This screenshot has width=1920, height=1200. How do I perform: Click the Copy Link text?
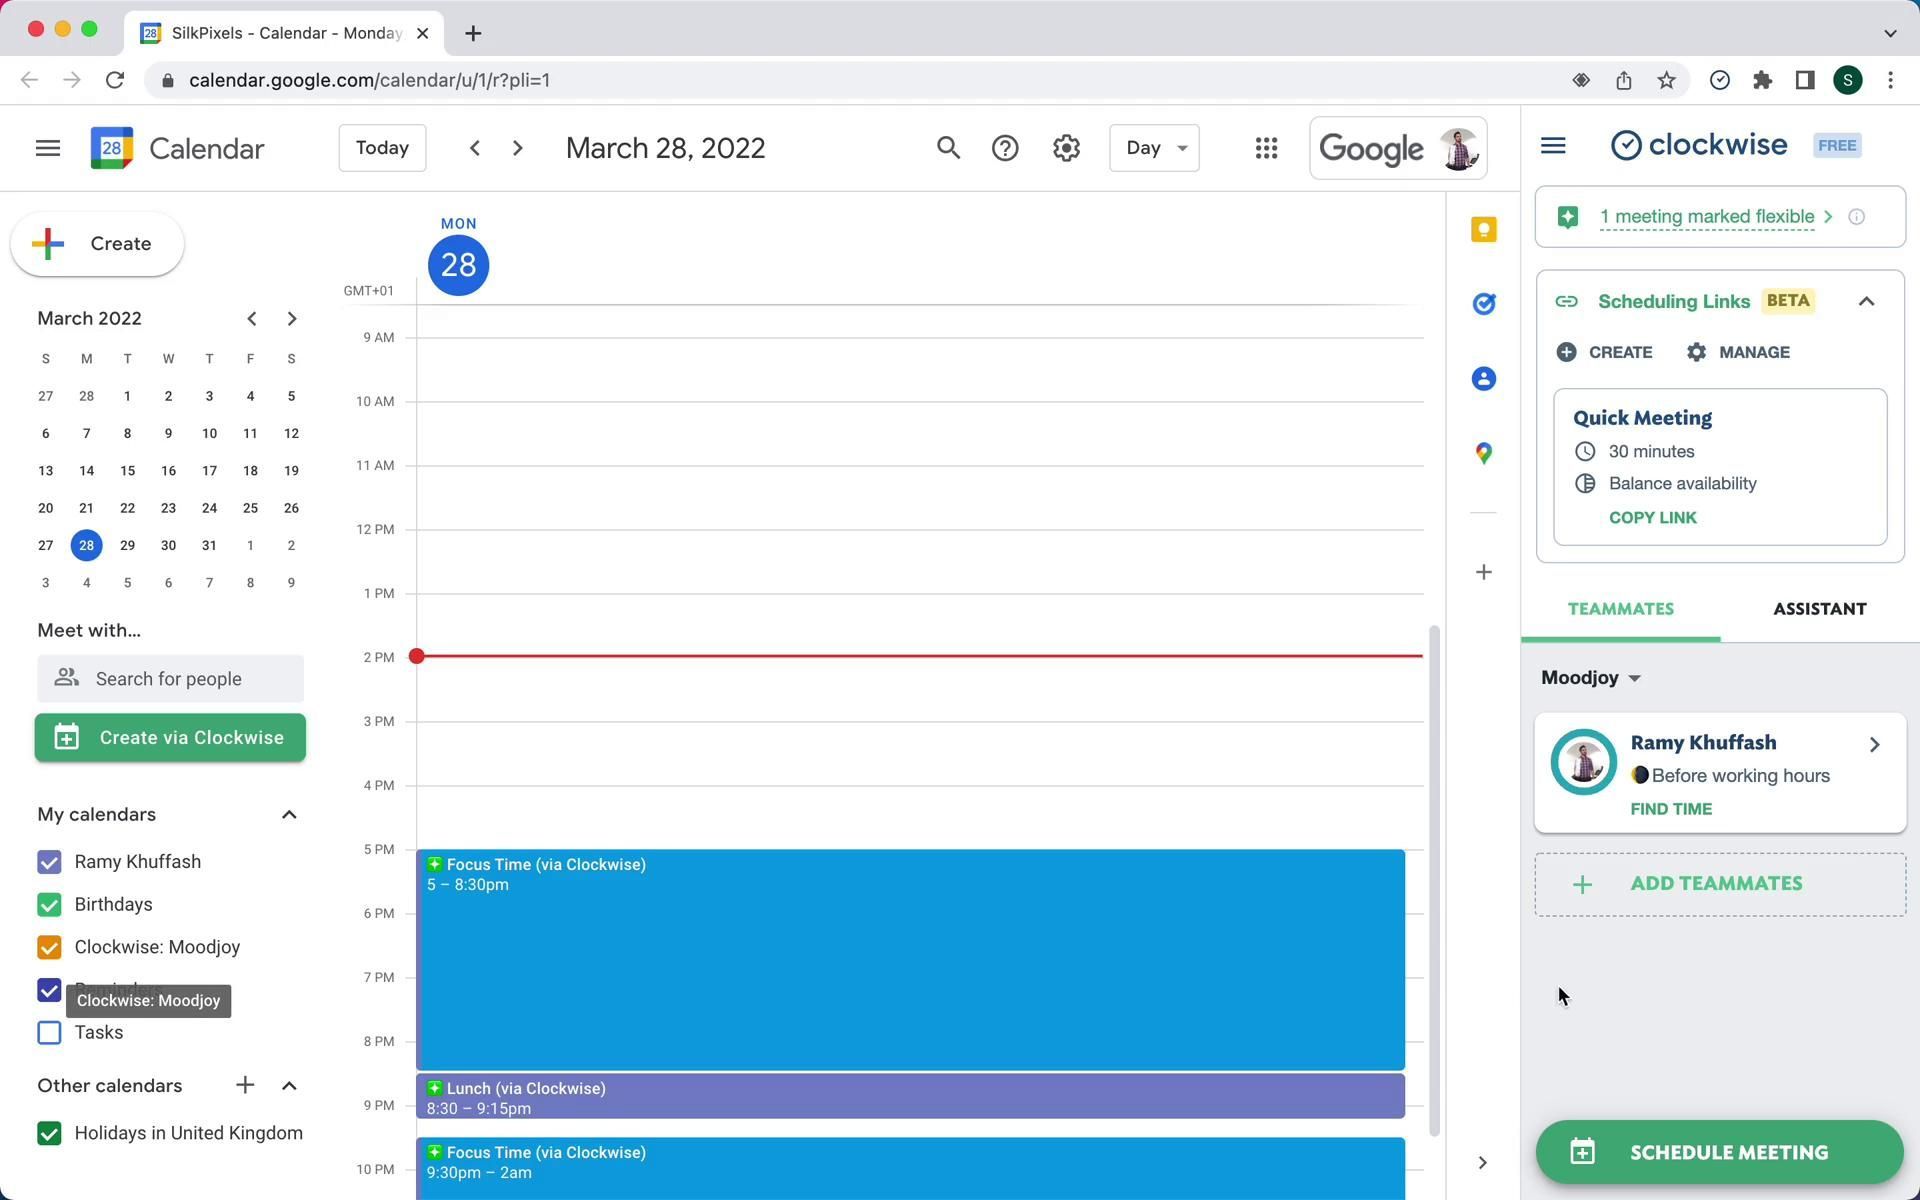tap(1652, 518)
